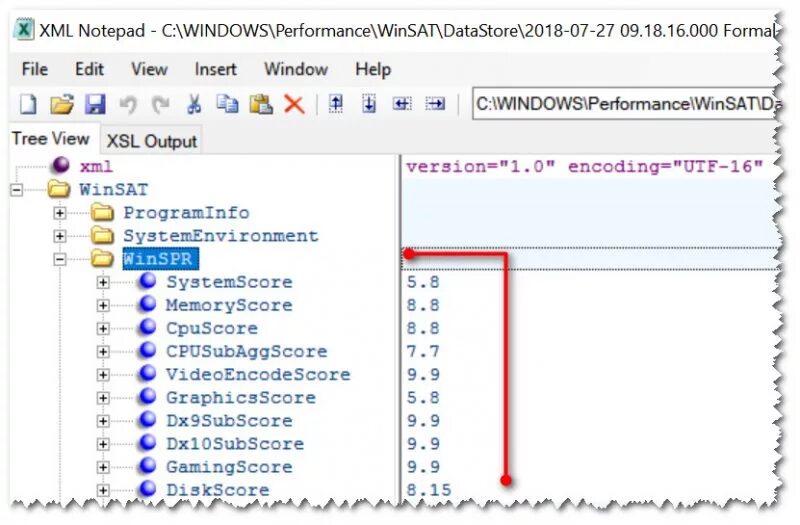Open the Help menu
This screenshot has height=525, width=800.
[x=373, y=69]
